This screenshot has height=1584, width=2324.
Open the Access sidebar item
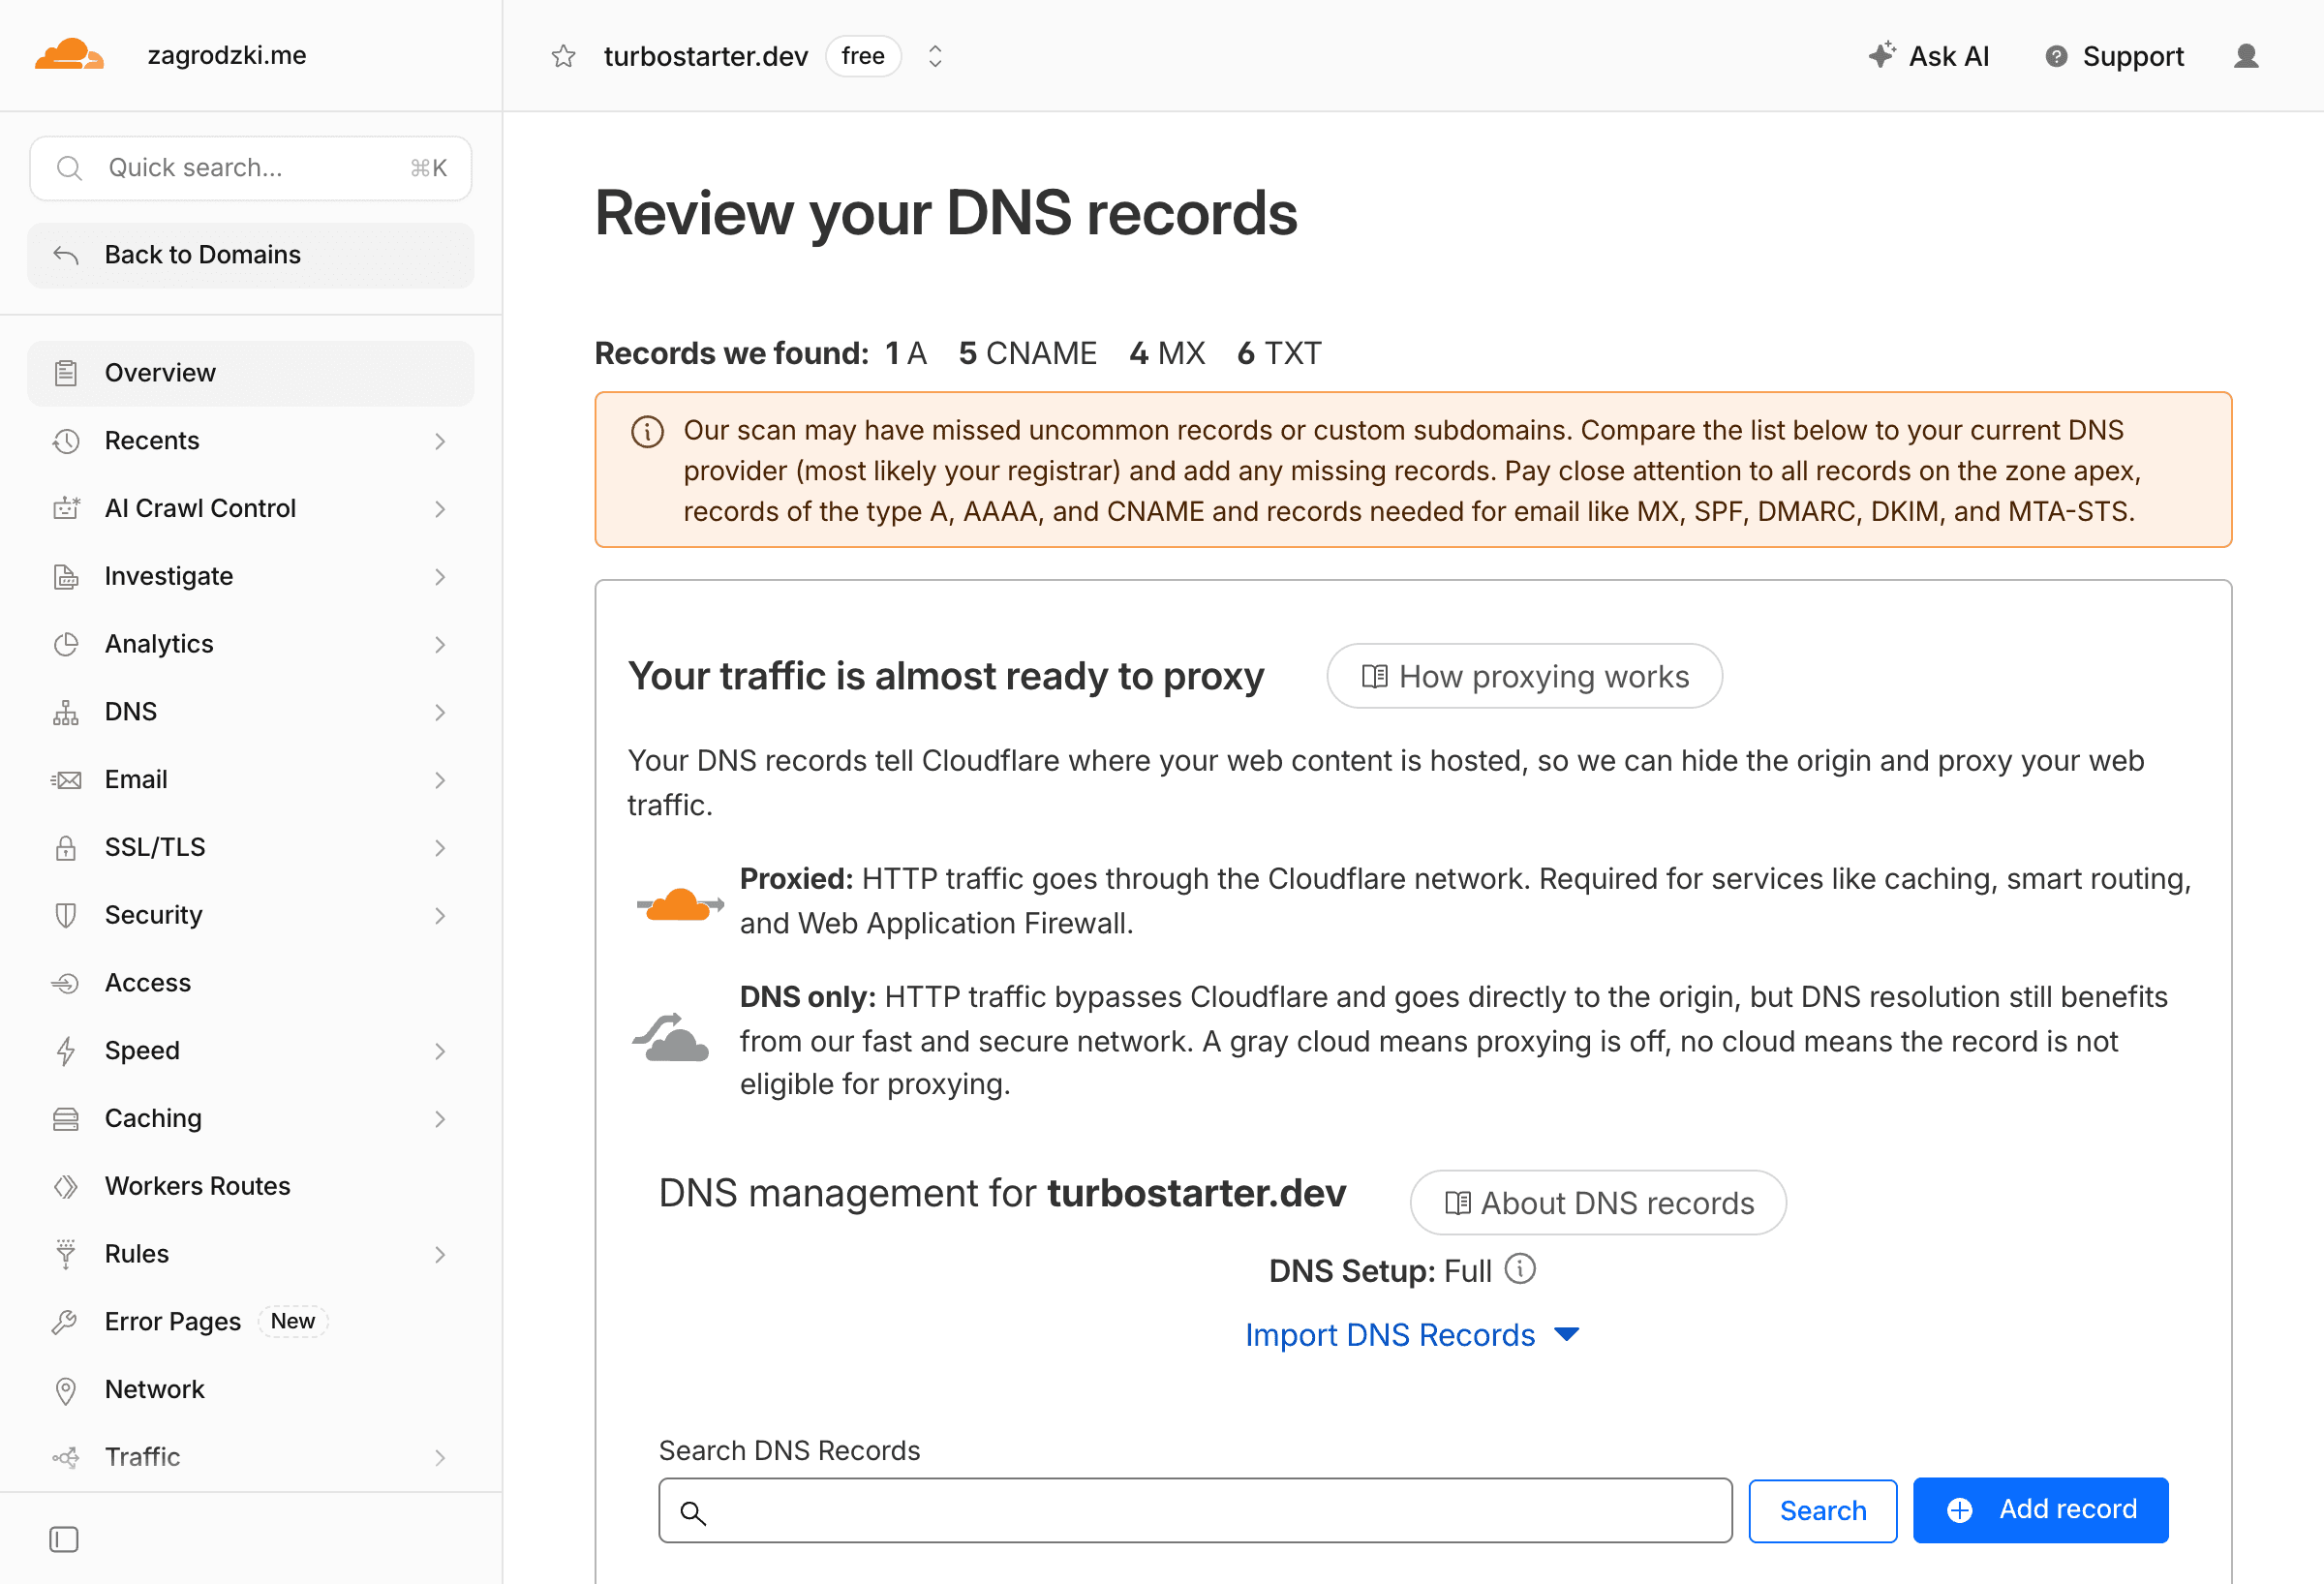tap(251, 983)
